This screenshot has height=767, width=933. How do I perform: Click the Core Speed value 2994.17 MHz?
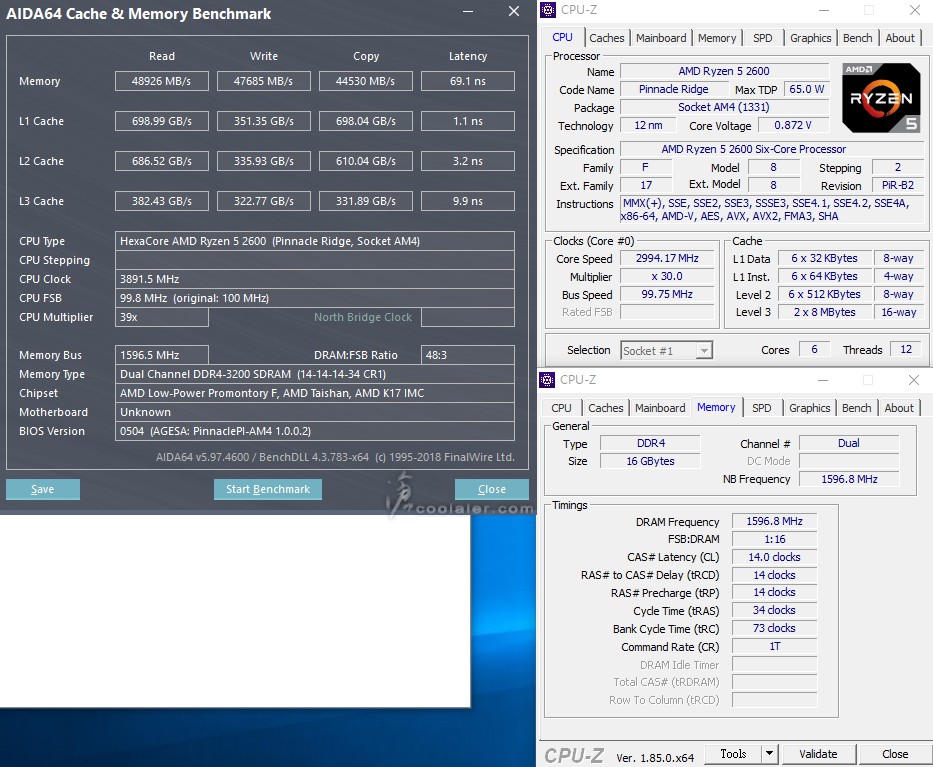(x=667, y=258)
